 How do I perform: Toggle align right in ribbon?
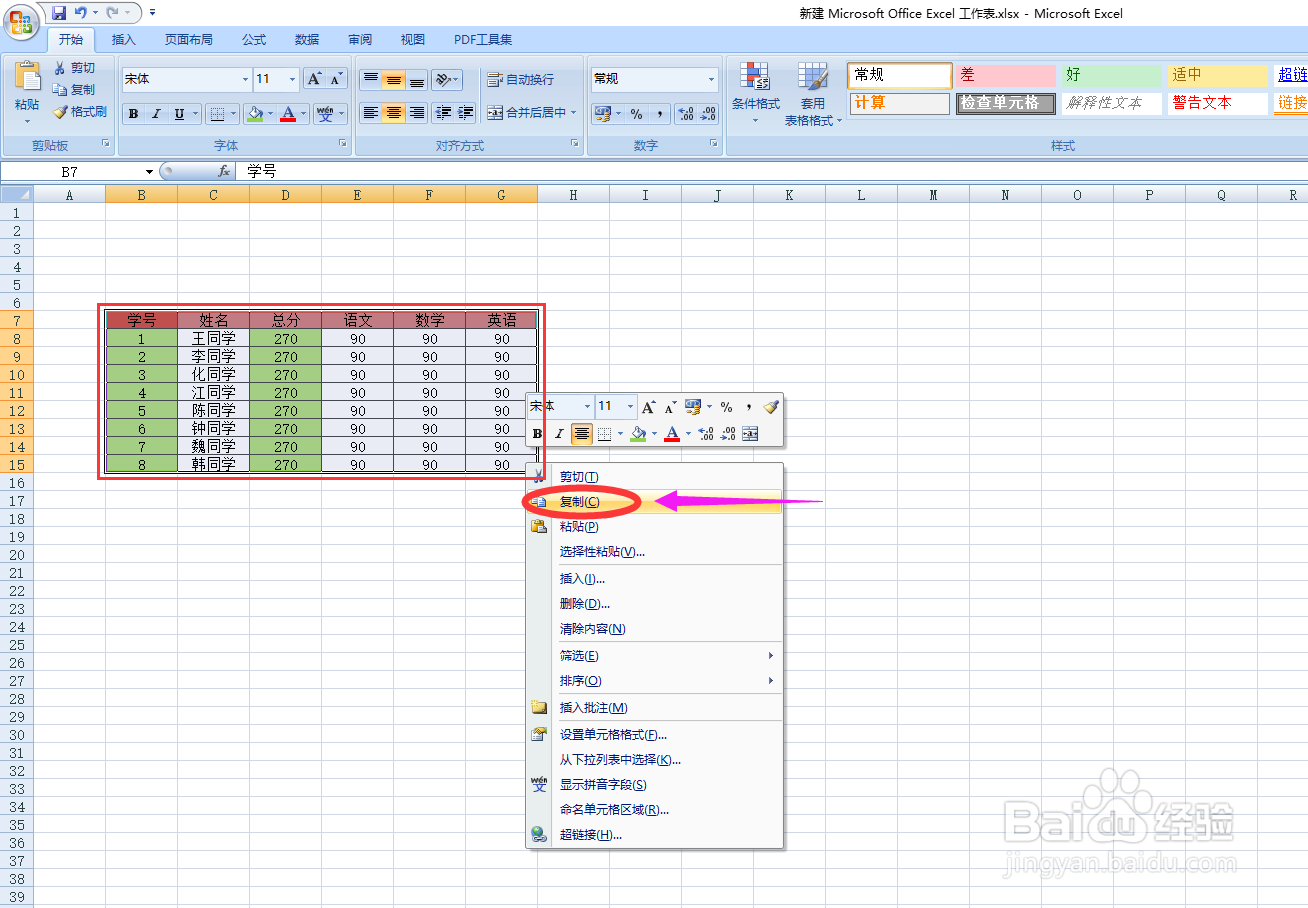pos(417,113)
